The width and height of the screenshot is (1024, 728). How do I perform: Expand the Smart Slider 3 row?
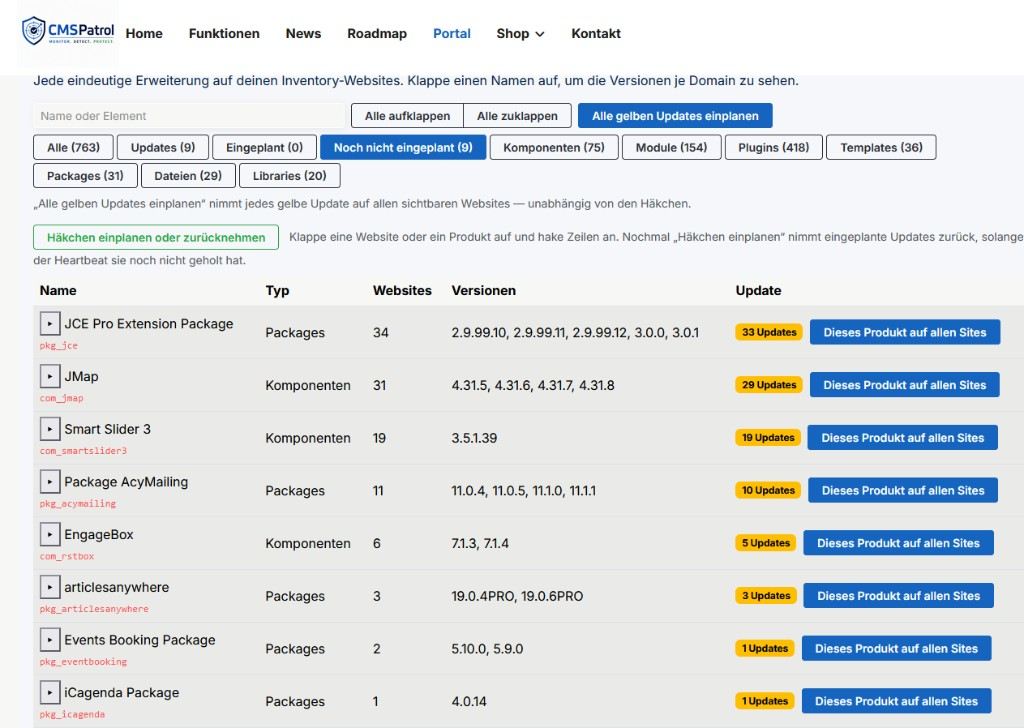(50, 429)
